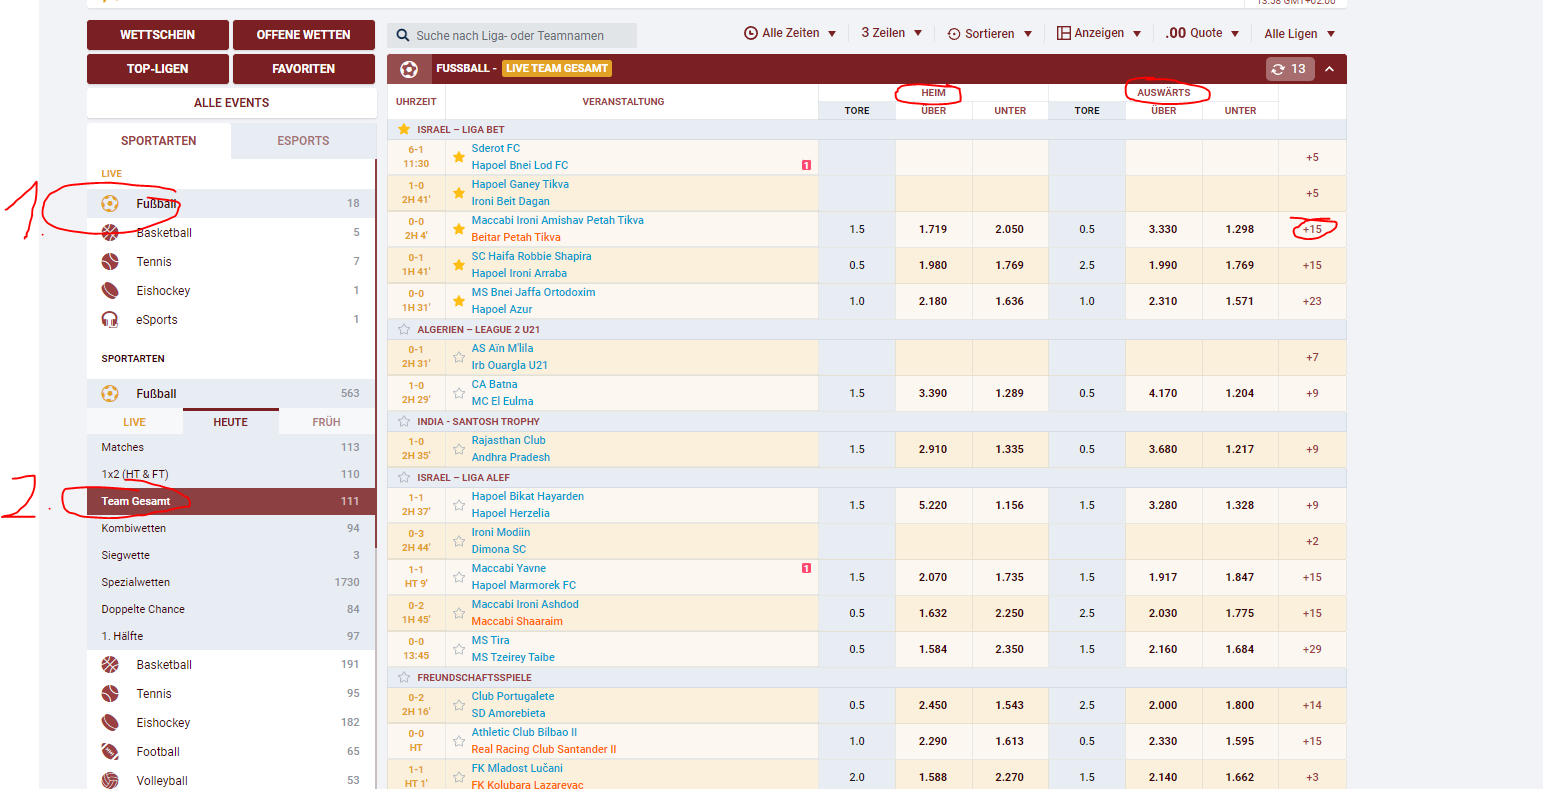Click the search magnifier icon
This screenshot has height=789, width=1543.
click(403, 36)
